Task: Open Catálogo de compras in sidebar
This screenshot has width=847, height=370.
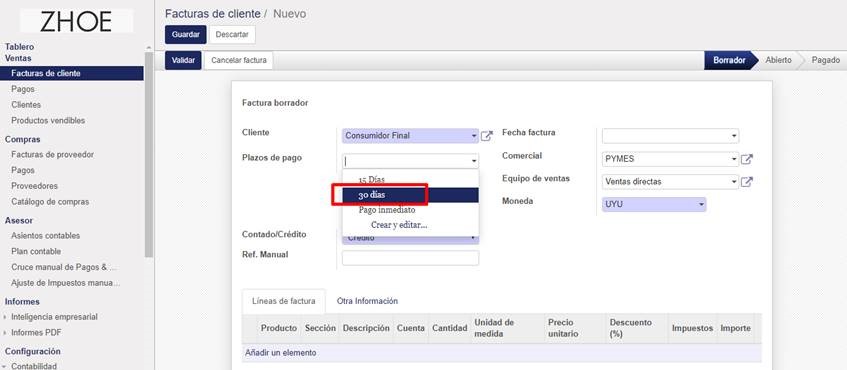Action: pos(50,201)
